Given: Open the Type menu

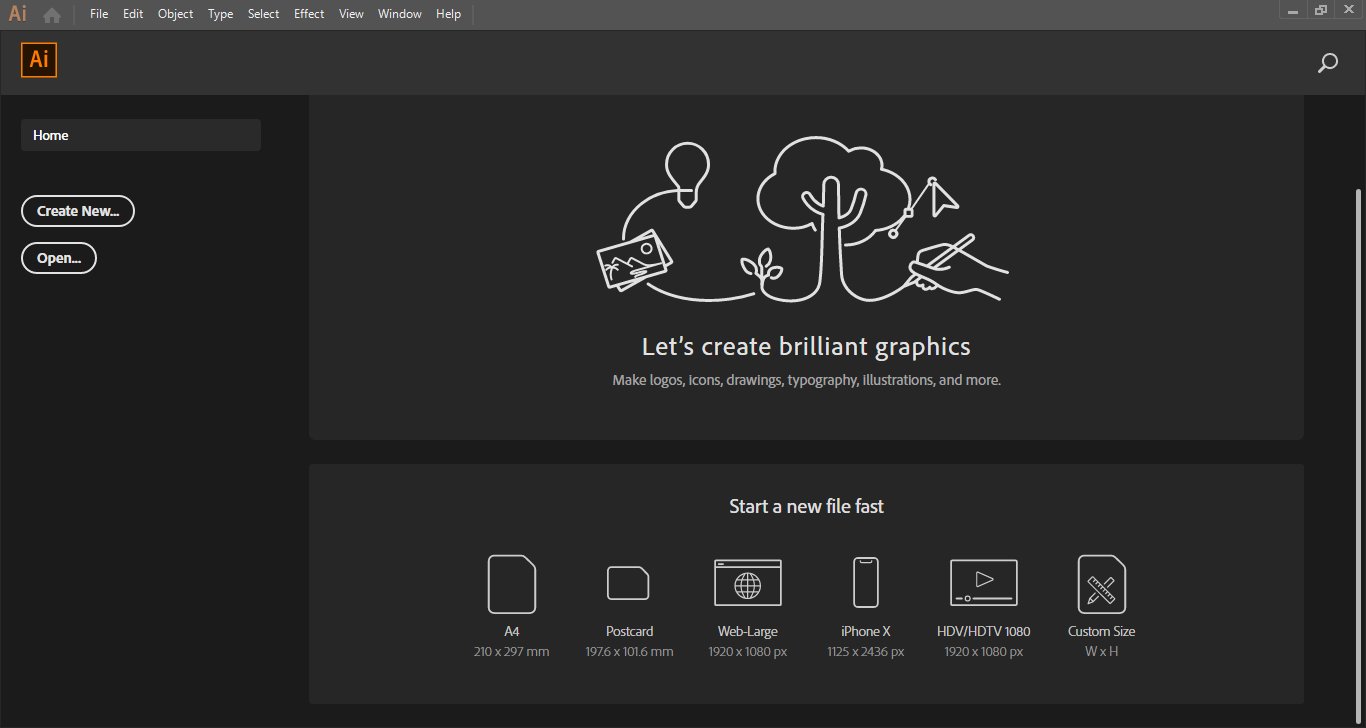Looking at the screenshot, I should [220, 14].
